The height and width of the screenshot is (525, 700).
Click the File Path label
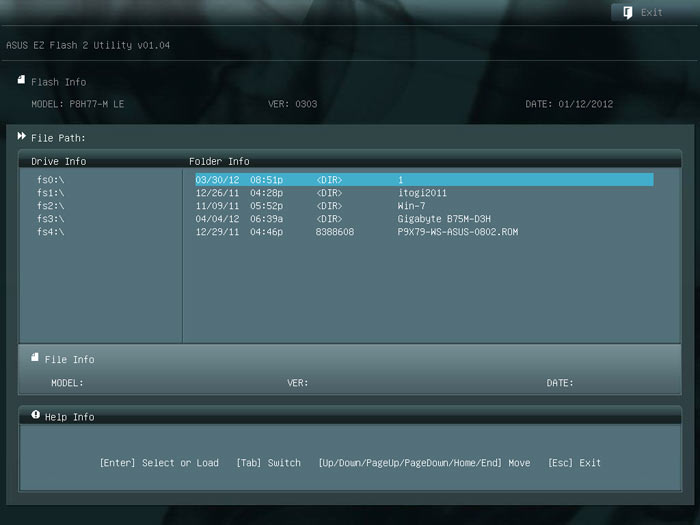[x=58, y=138]
